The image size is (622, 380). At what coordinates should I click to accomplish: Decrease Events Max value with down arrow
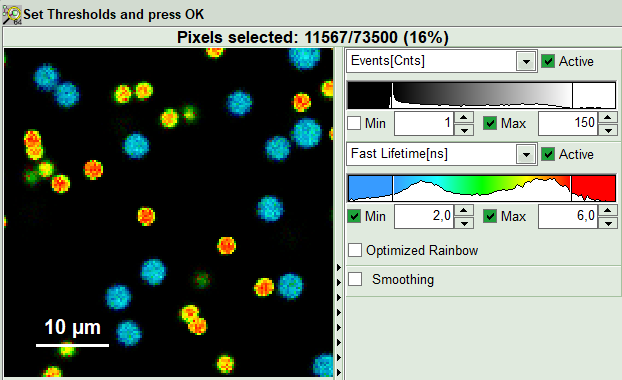click(x=608, y=130)
